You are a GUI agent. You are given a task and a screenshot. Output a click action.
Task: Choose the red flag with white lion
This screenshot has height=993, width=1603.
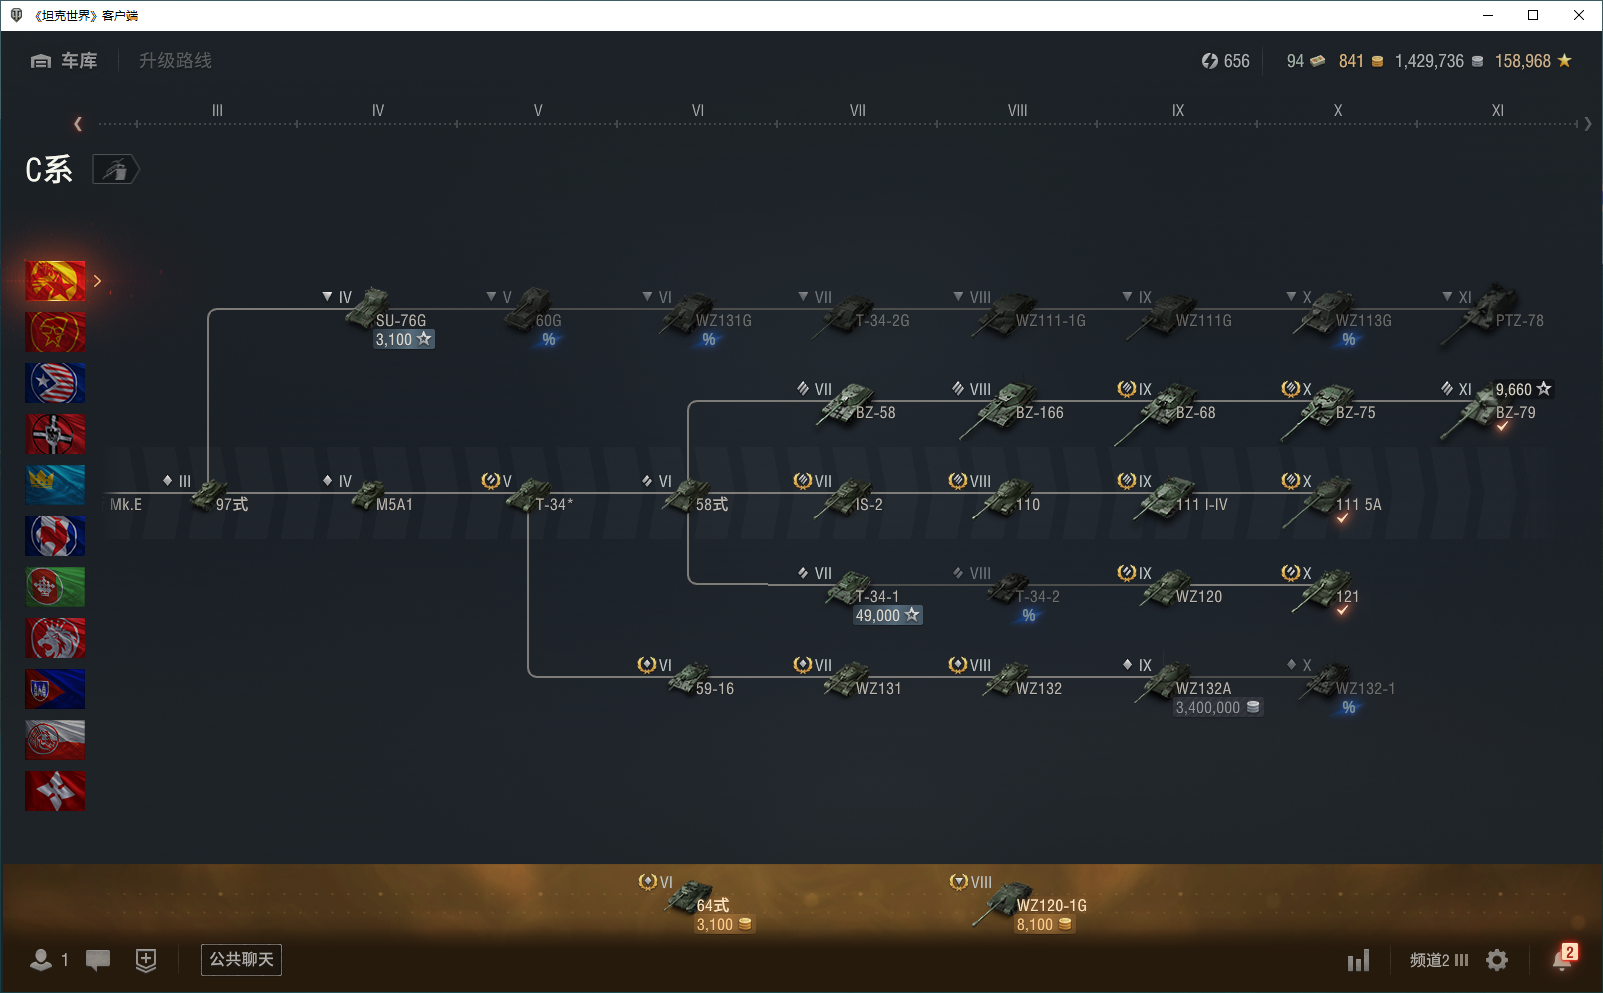(55, 638)
